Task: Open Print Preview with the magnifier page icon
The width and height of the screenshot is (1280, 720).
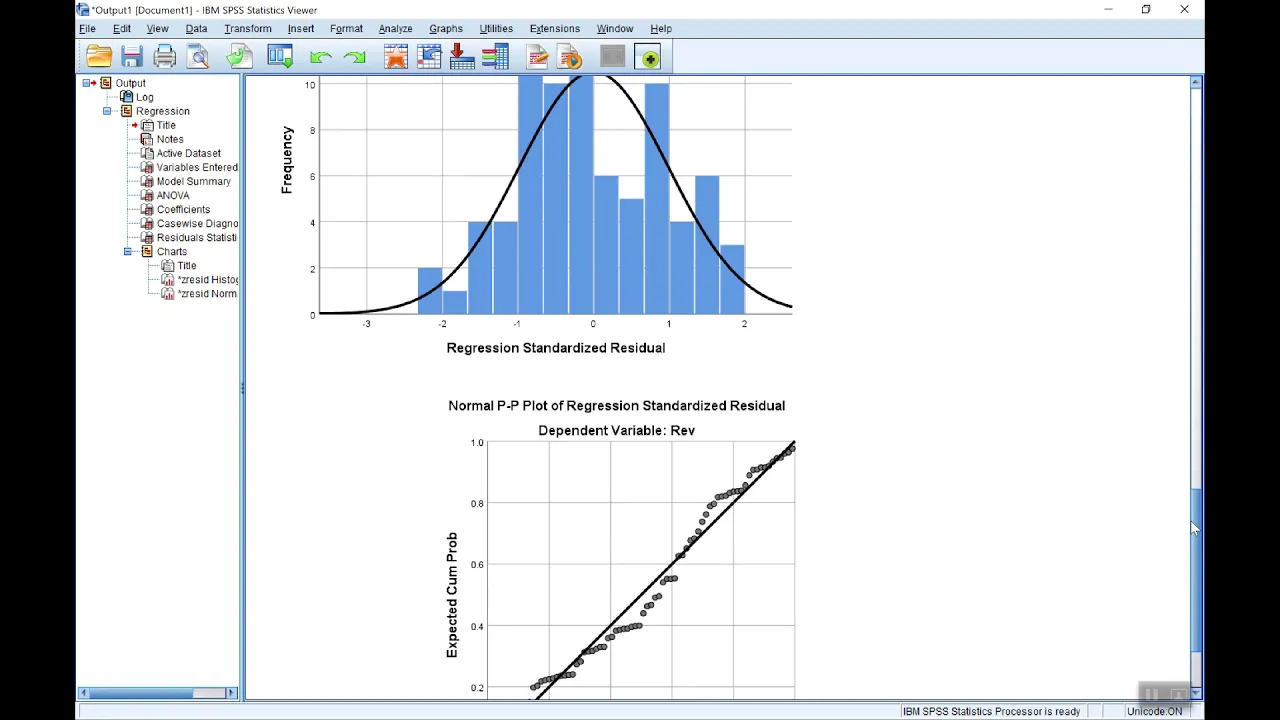Action: pos(198,58)
